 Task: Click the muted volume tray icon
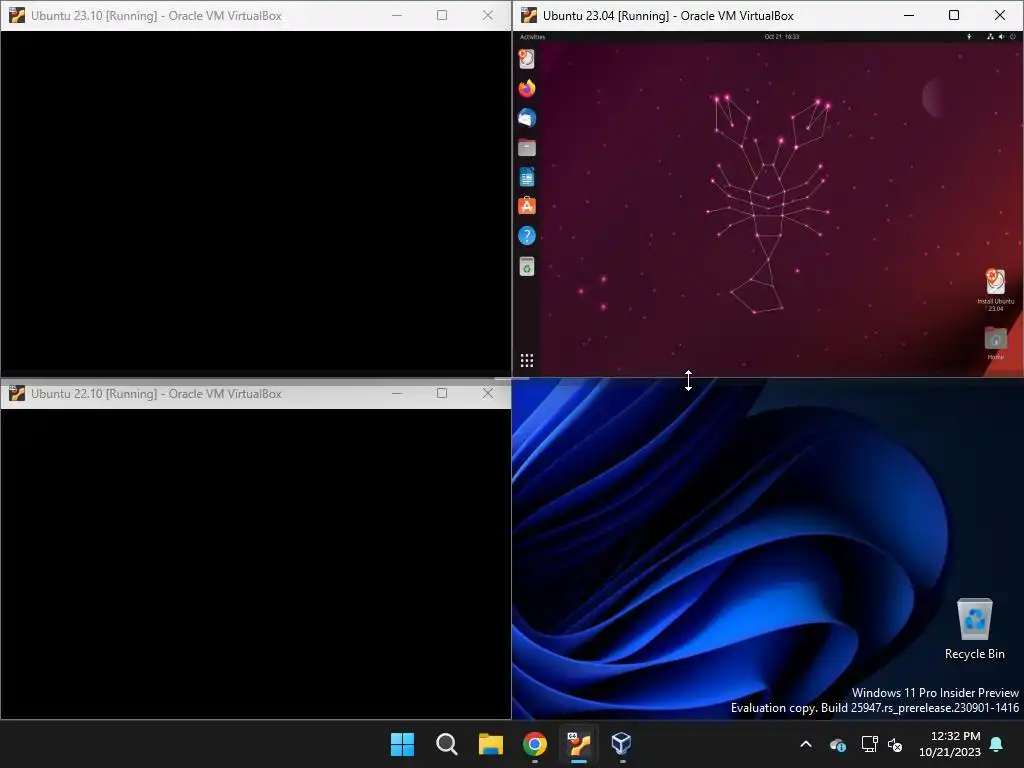pyautogui.click(x=895, y=744)
